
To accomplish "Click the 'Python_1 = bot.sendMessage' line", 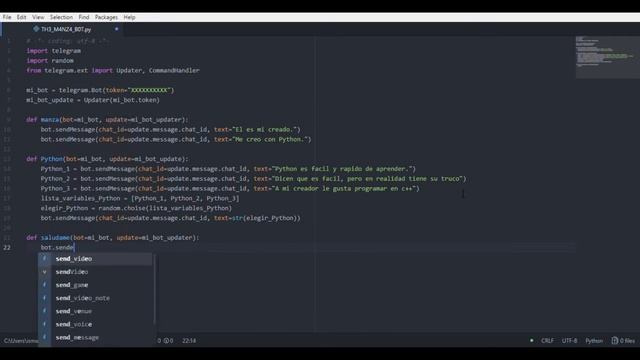I will point(228,169).
